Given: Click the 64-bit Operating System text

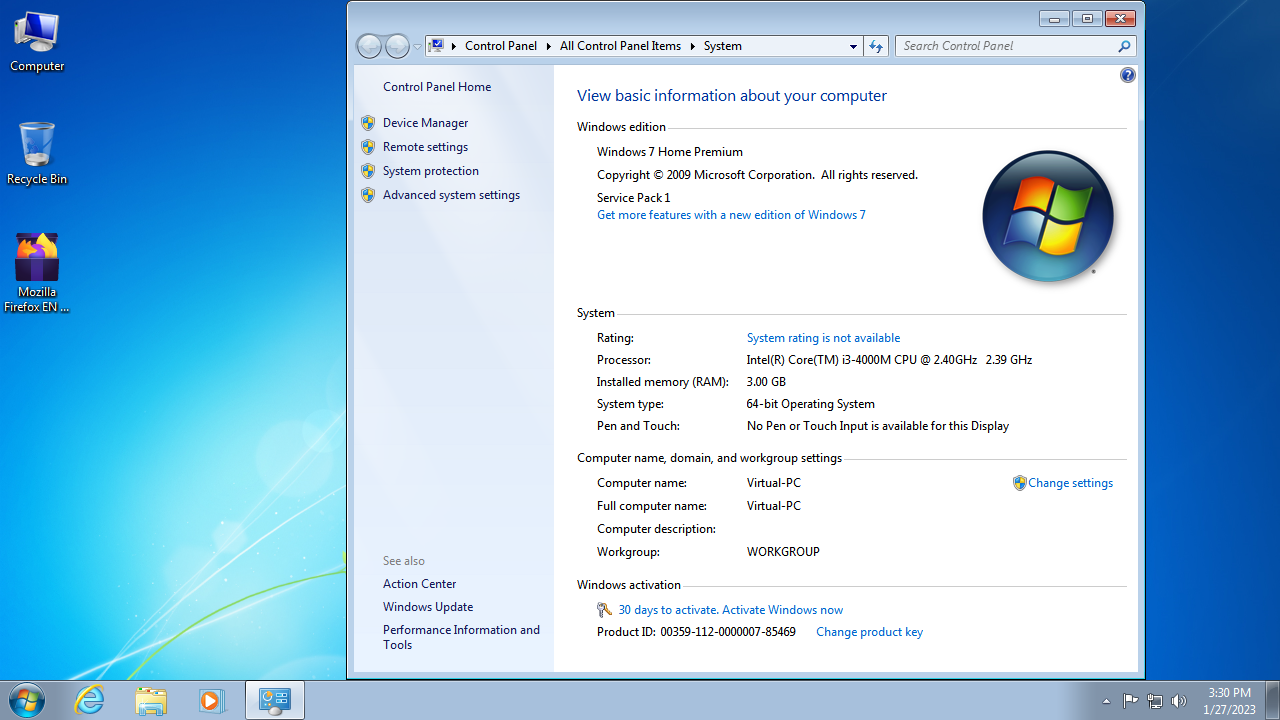Looking at the screenshot, I should click(811, 404).
